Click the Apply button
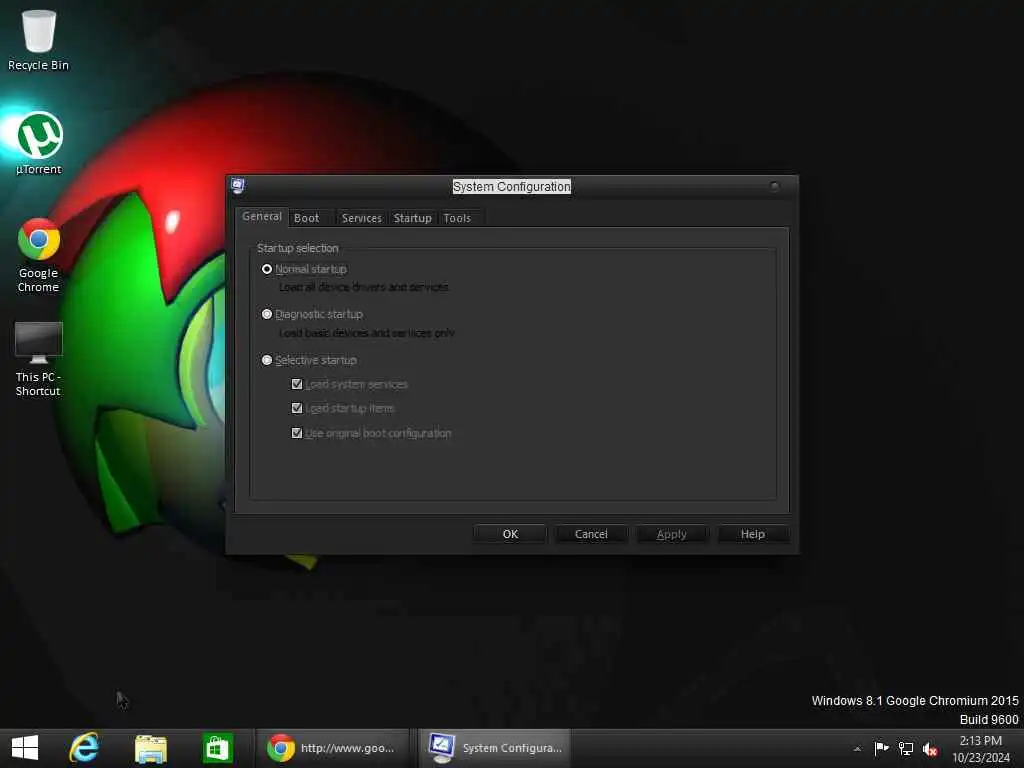This screenshot has width=1024, height=768. [x=671, y=534]
